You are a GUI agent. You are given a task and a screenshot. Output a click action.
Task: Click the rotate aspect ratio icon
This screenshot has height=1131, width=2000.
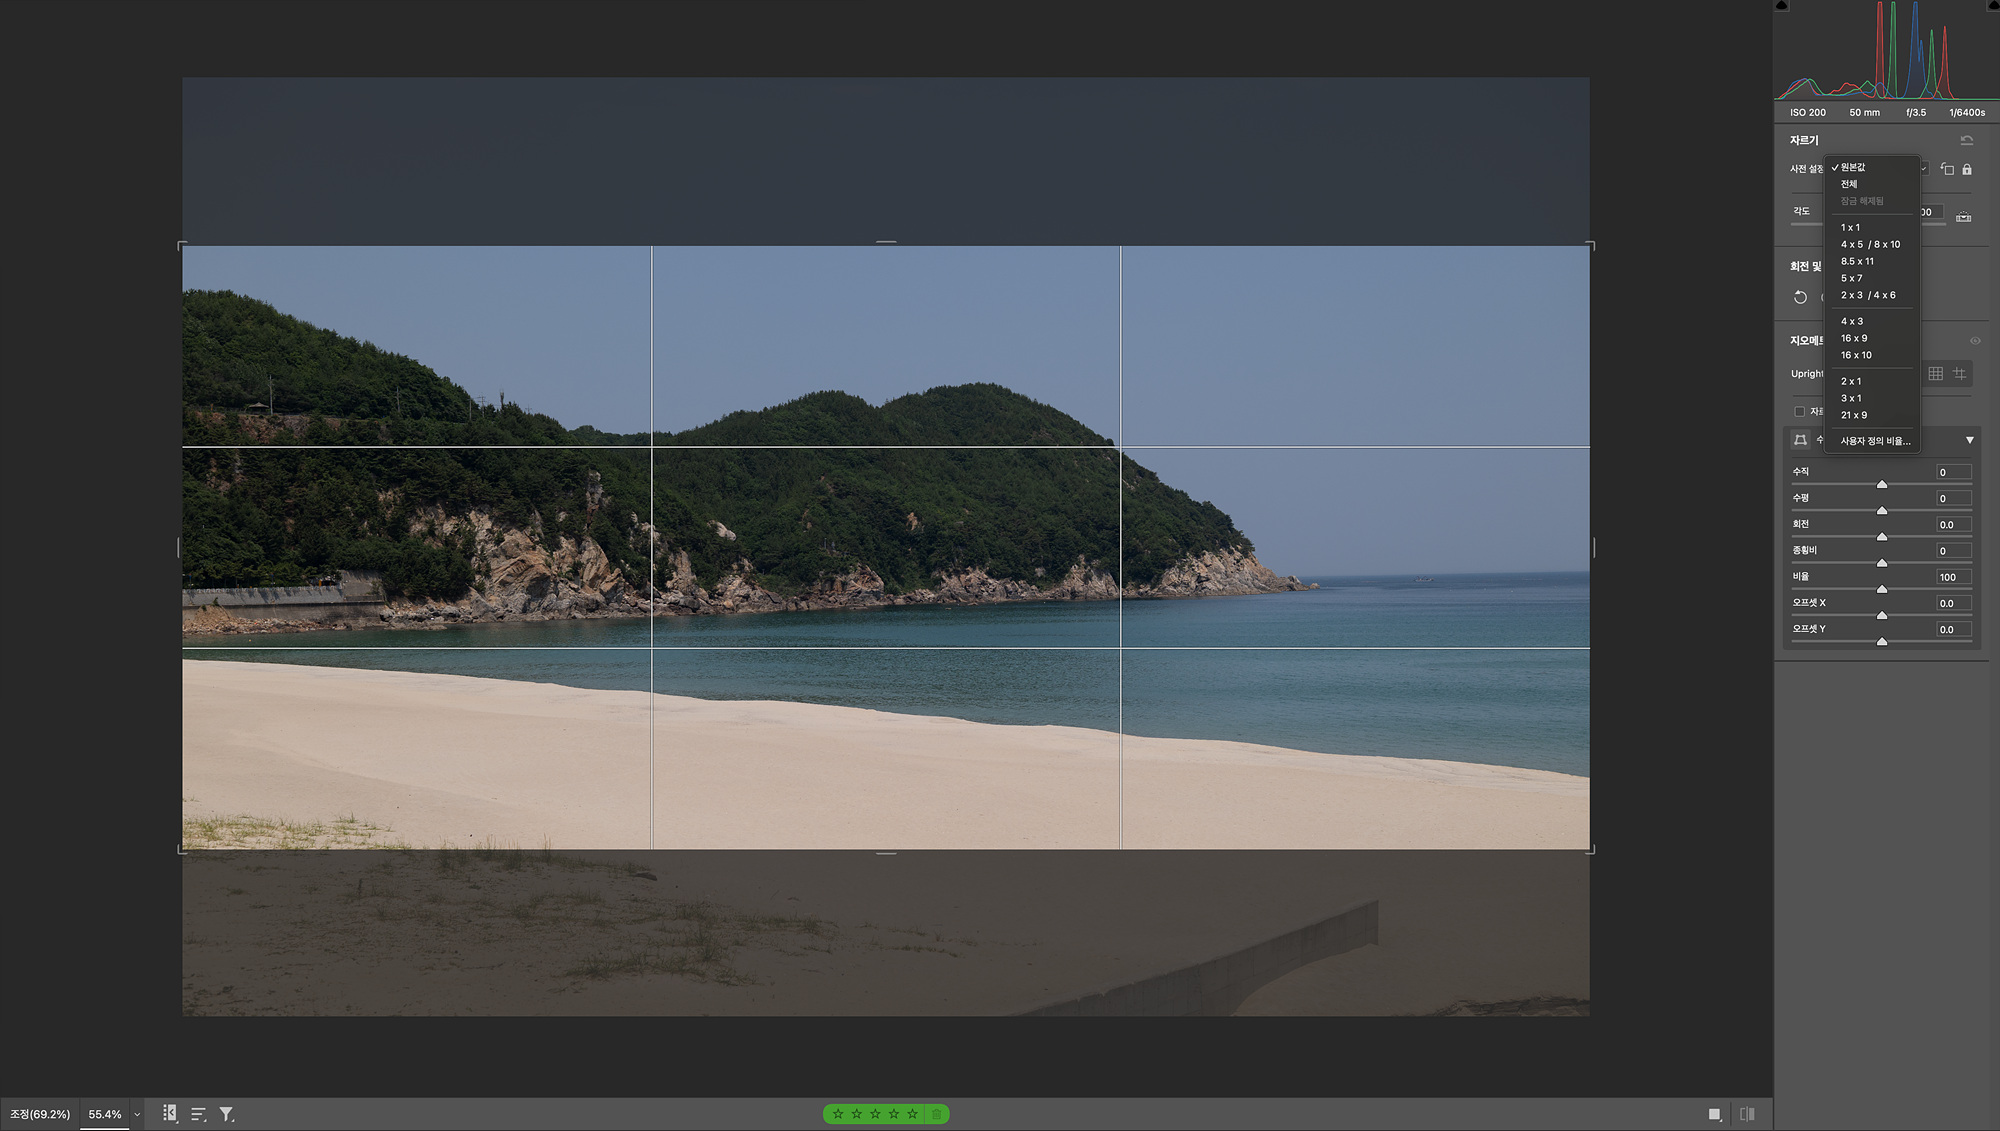tap(1947, 169)
